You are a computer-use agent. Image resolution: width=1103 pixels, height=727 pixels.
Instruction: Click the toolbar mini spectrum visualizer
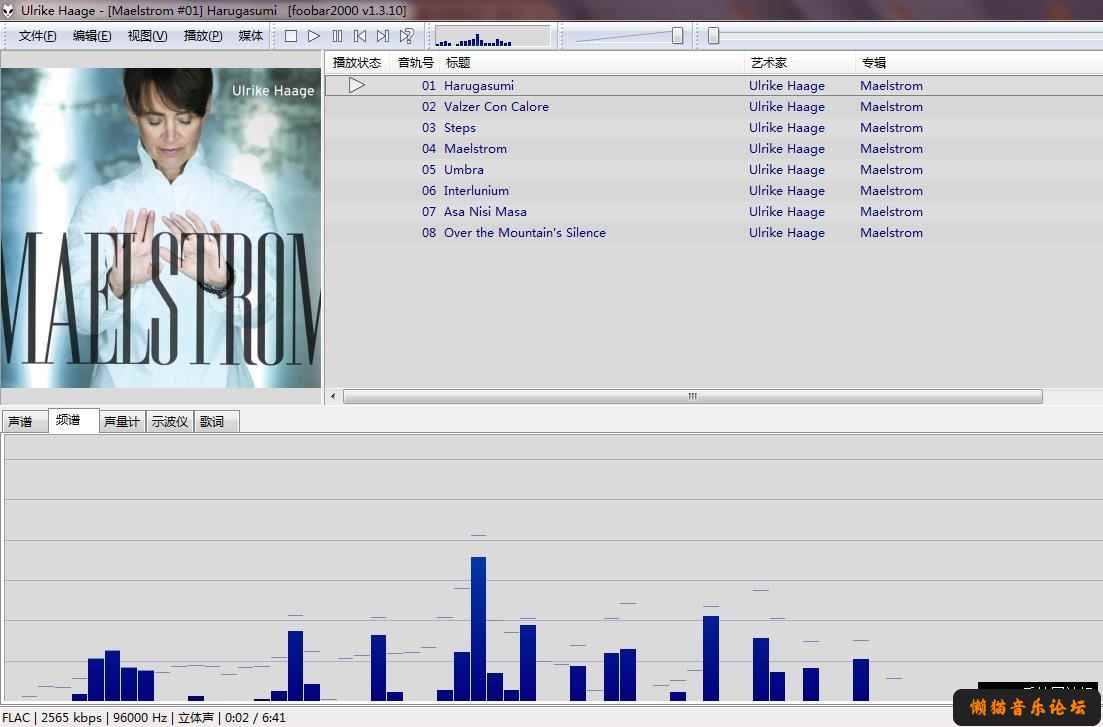coord(492,36)
